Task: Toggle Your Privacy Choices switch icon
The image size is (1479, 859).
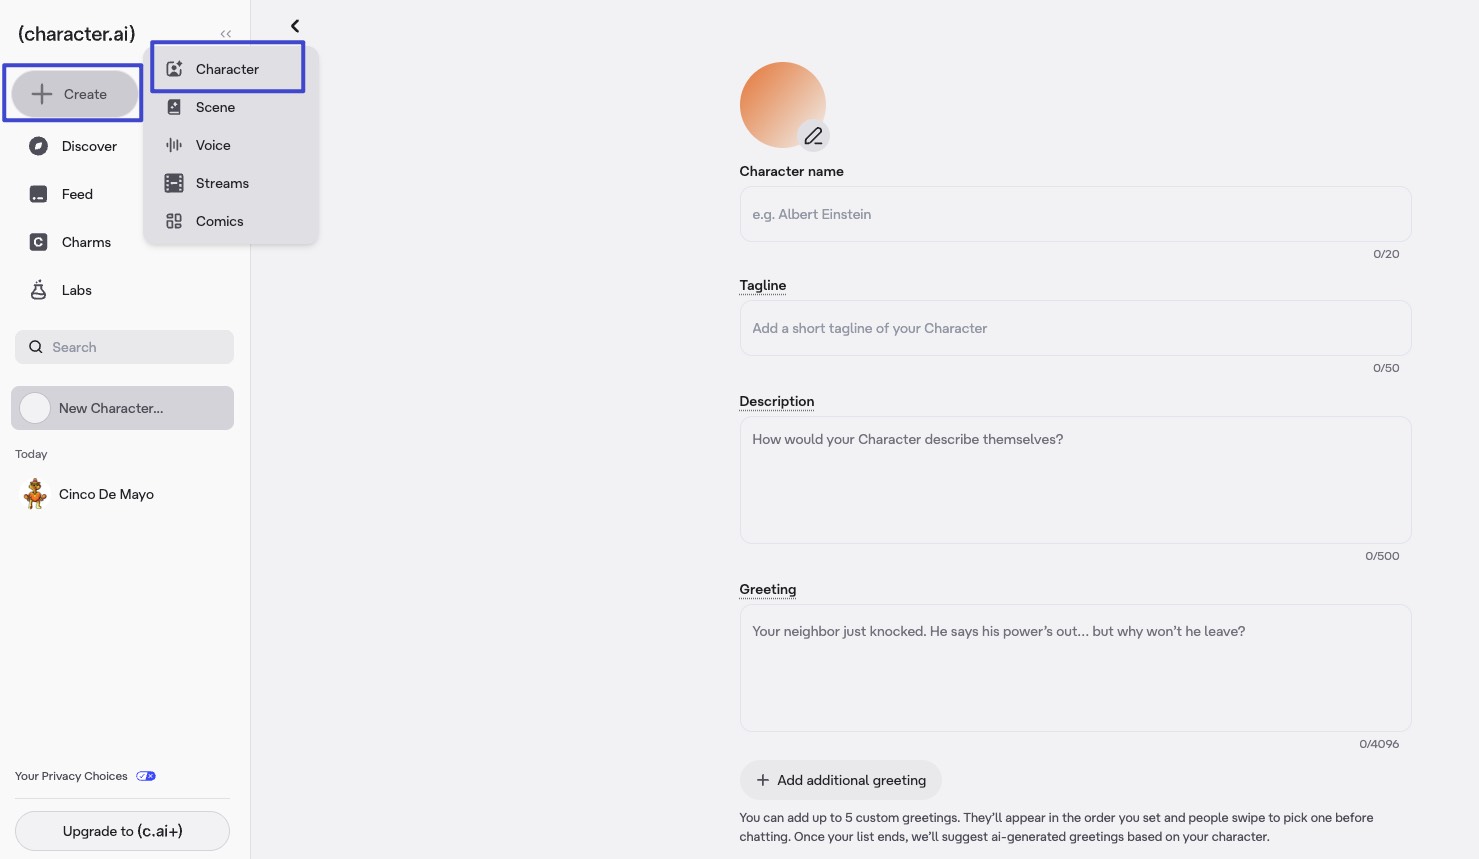Action: [x=146, y=776]
